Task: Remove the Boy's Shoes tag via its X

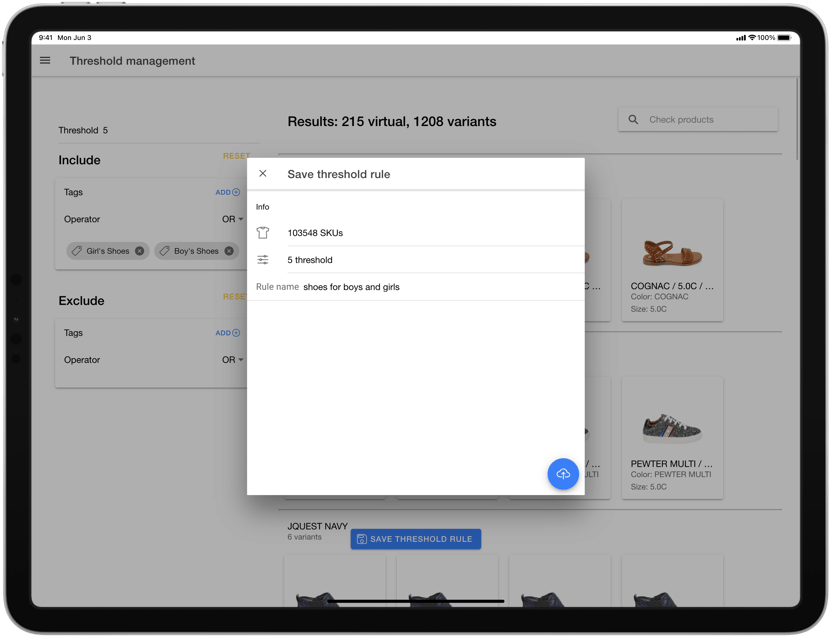Action: (x=229, y=251)
